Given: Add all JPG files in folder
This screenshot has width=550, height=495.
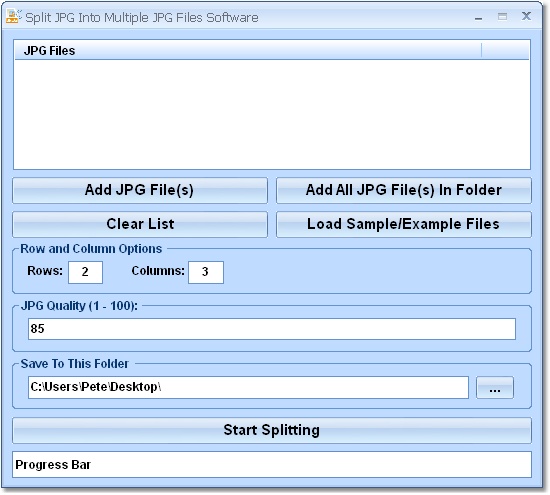Looking at the screenshot, I should (404, 190).
